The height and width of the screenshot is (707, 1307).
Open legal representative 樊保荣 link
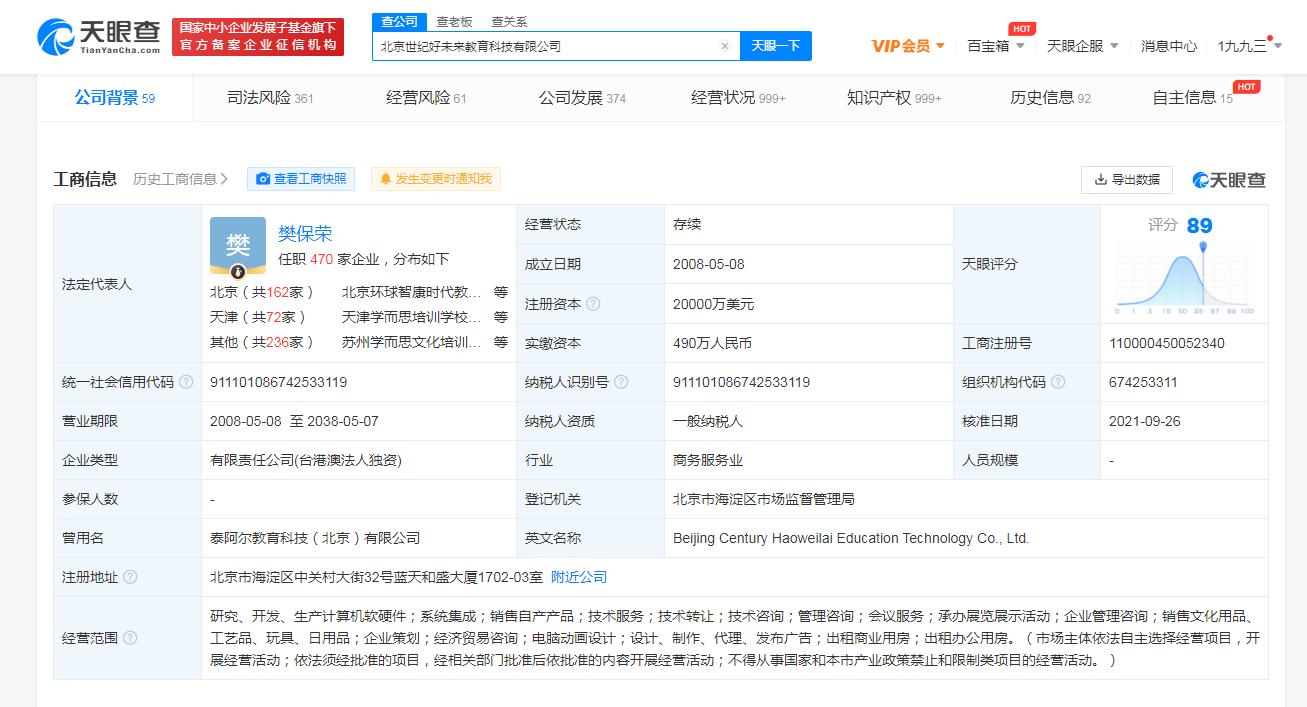(305, 233)
